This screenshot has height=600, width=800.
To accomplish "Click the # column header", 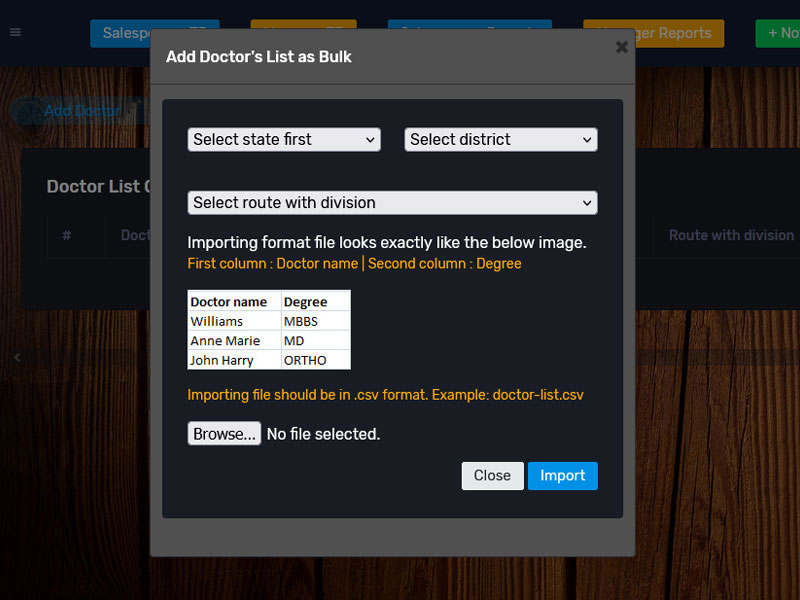I will [x=67, y=236].
